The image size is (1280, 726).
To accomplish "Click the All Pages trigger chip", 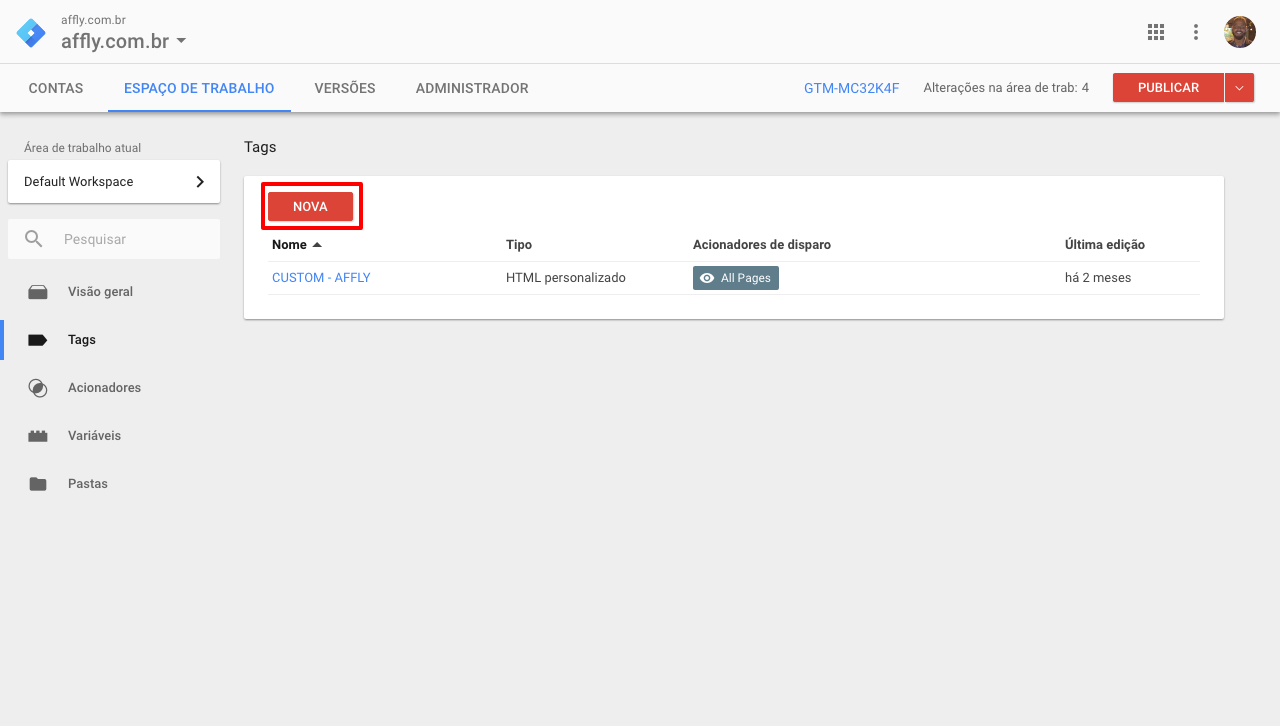I will click(735, 278).
